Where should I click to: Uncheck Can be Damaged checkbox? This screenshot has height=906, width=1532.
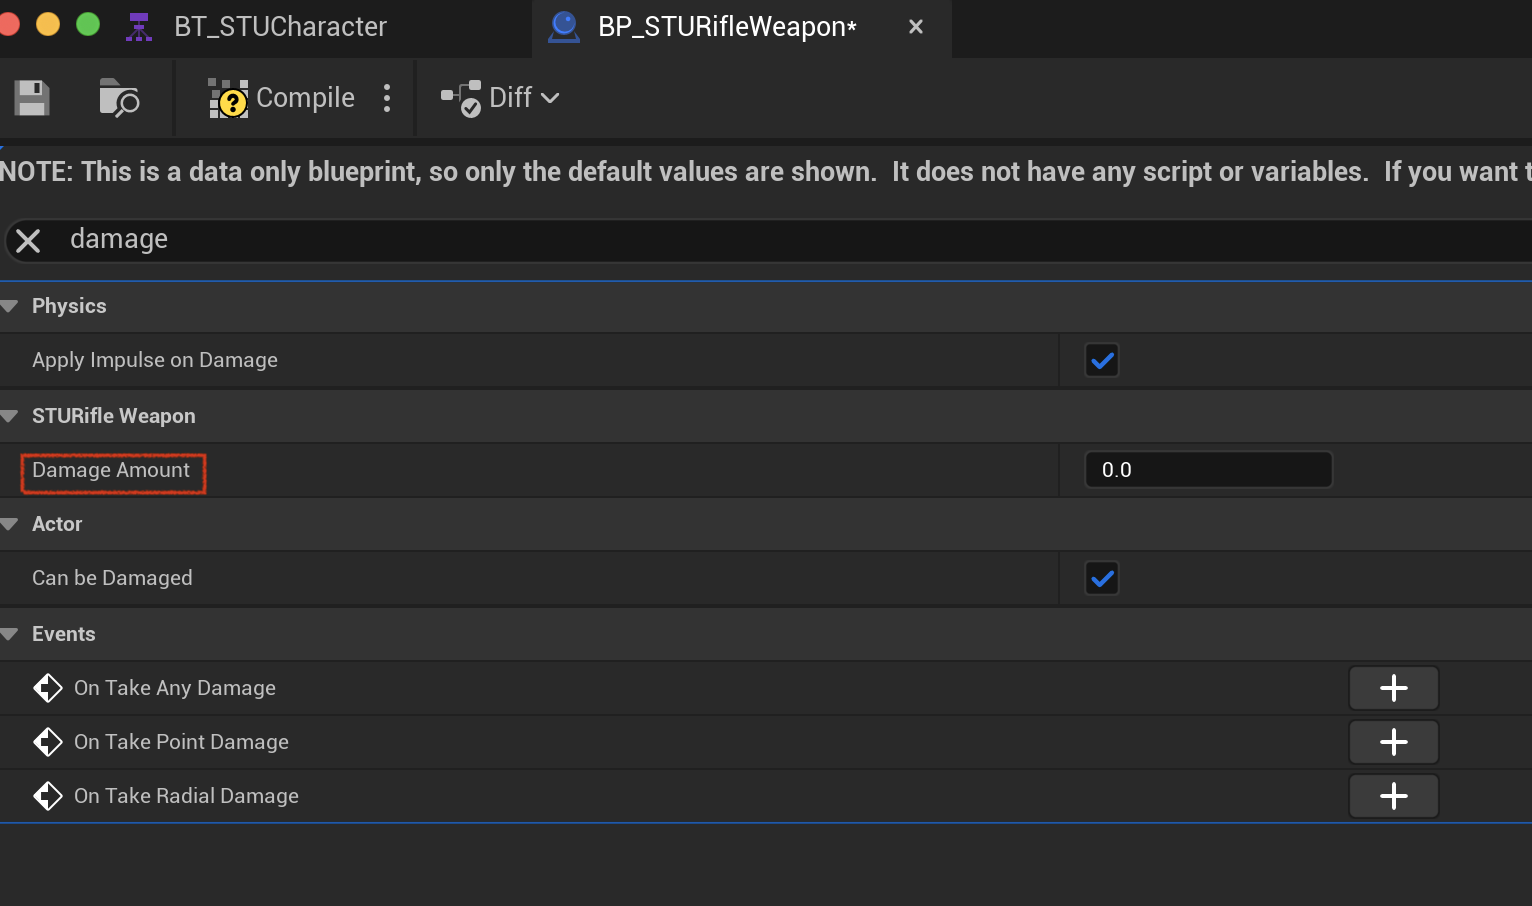coord(1102,579)
